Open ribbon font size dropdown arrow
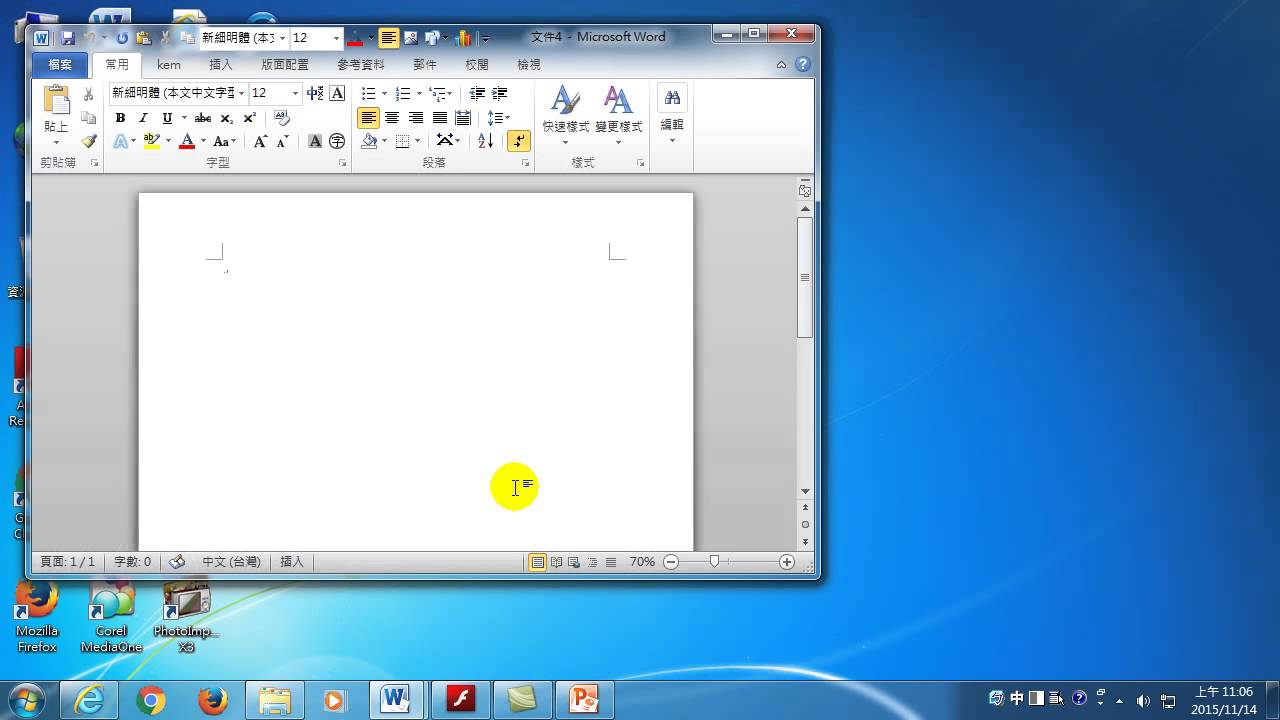The image size is (1280, 720). [x=295, y=93]
